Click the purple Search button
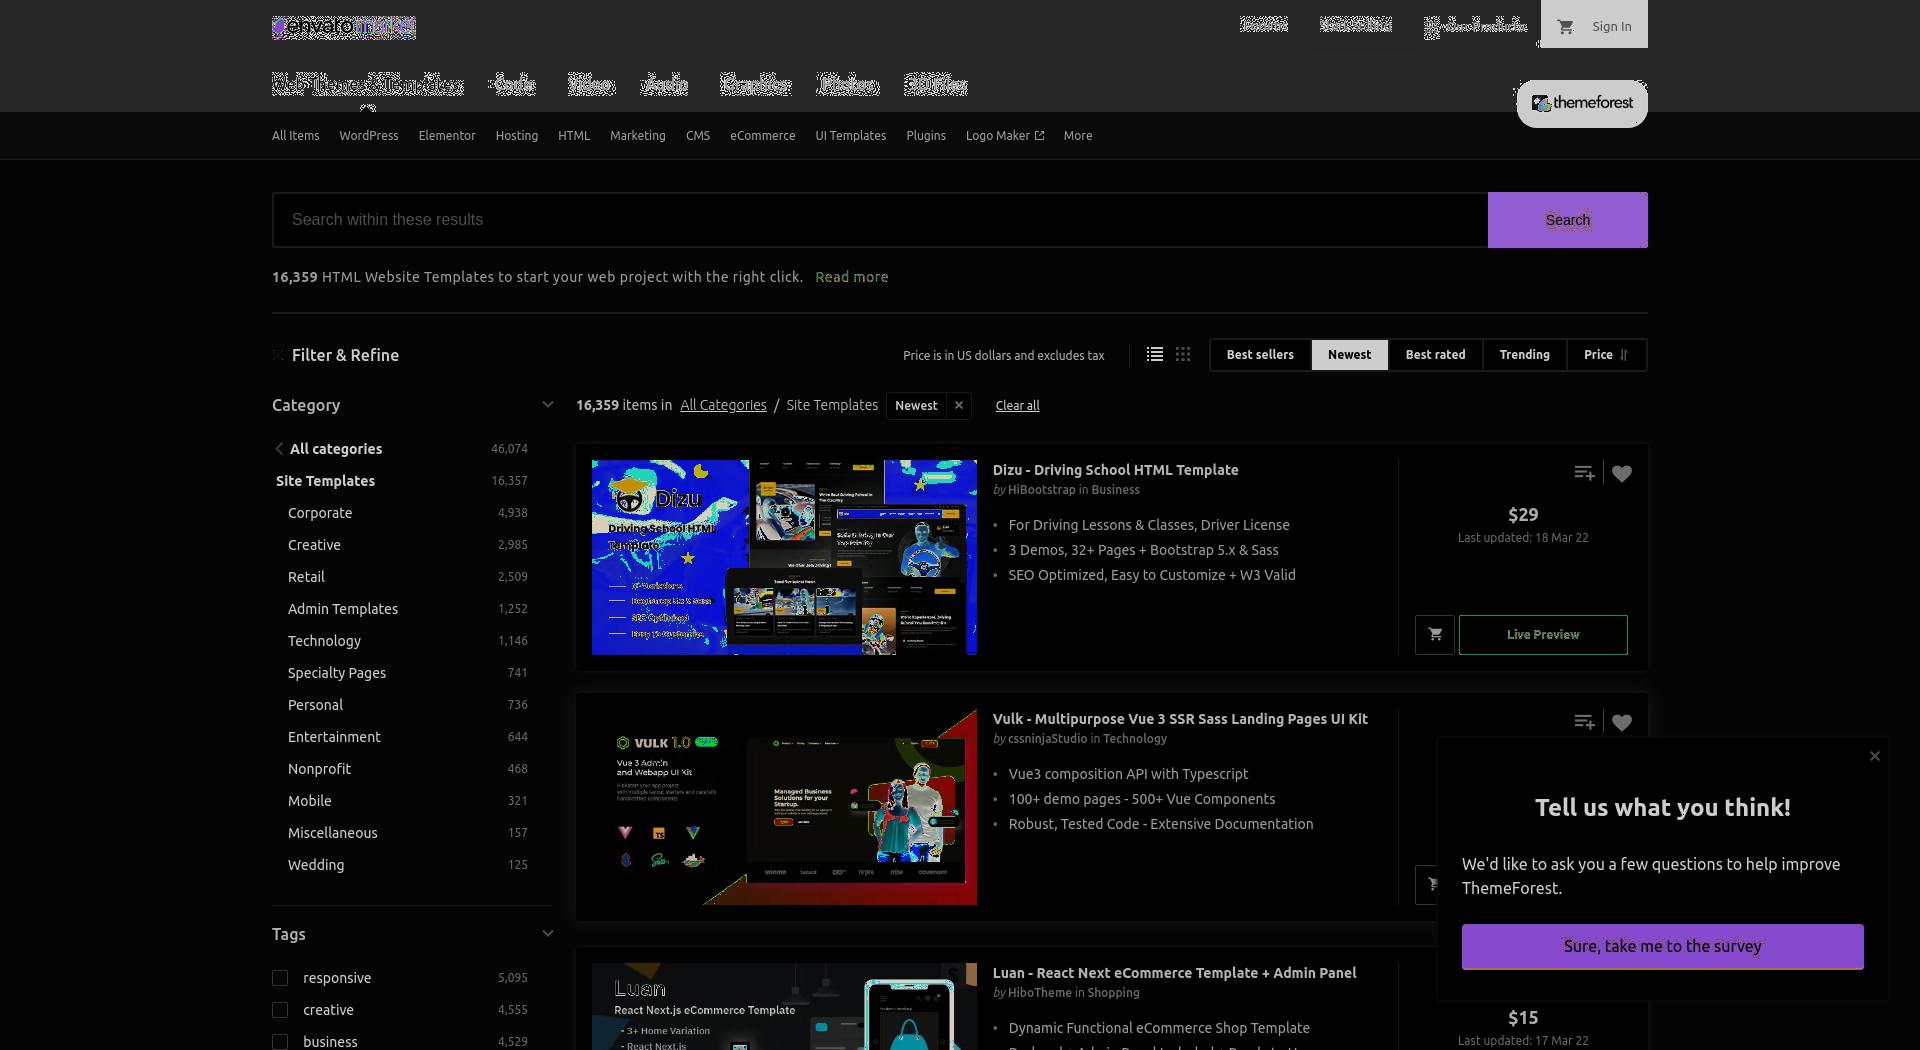 (1568, 220)
